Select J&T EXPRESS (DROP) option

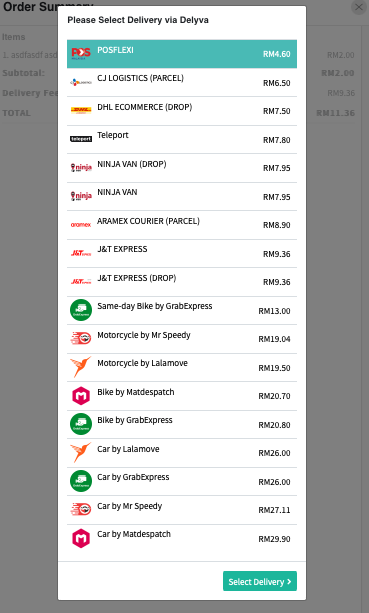click(x=182, y=282)
